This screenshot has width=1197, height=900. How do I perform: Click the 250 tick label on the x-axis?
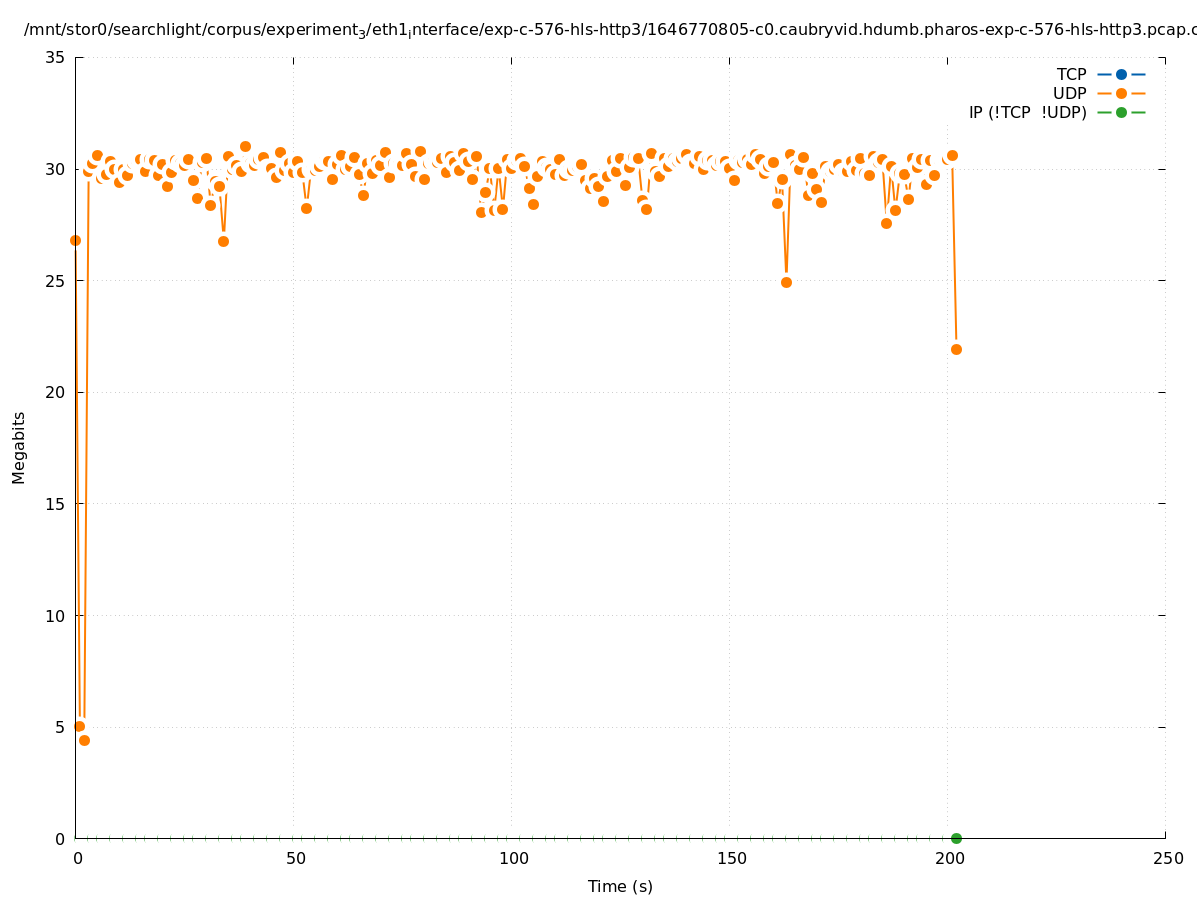(1167, 858)
